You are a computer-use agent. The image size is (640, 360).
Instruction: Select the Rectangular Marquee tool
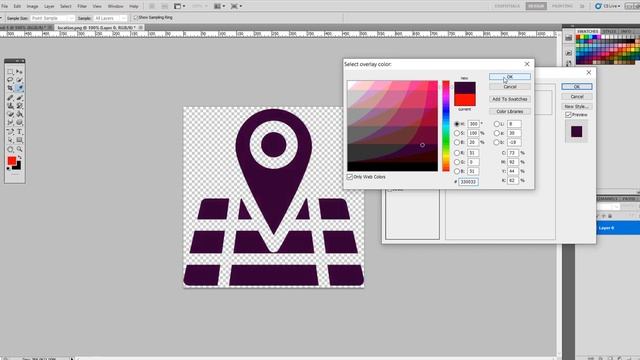pos(10,71)
